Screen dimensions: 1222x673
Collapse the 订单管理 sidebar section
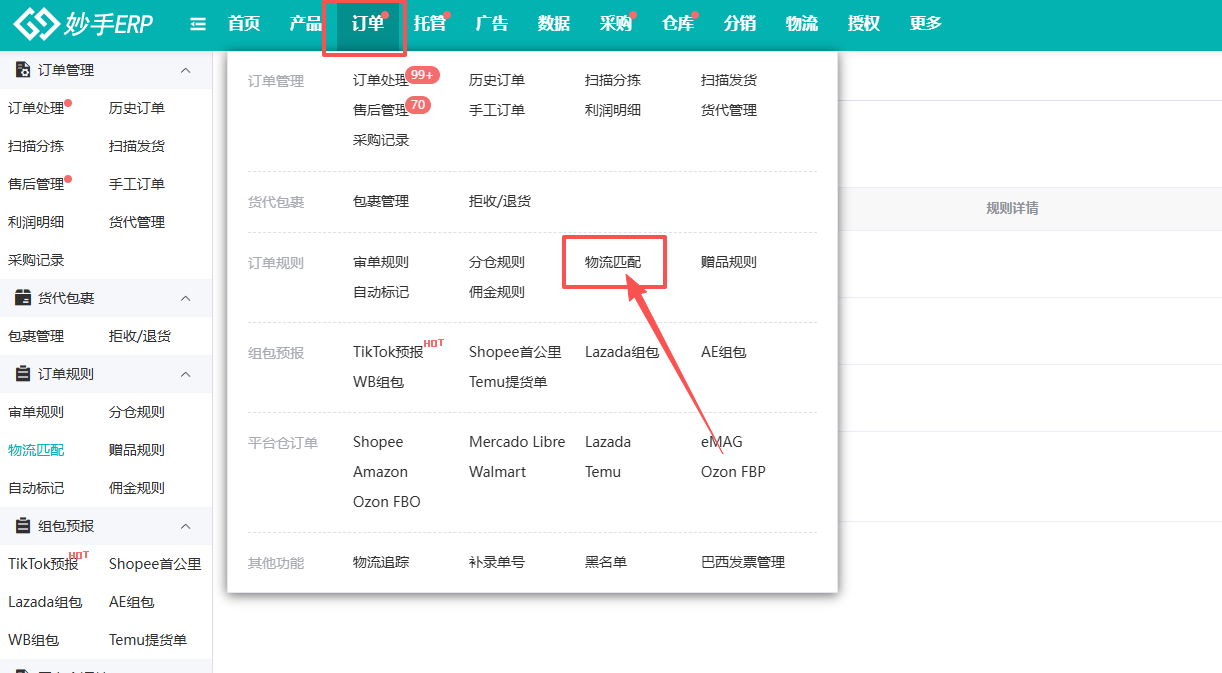(185, 70)
